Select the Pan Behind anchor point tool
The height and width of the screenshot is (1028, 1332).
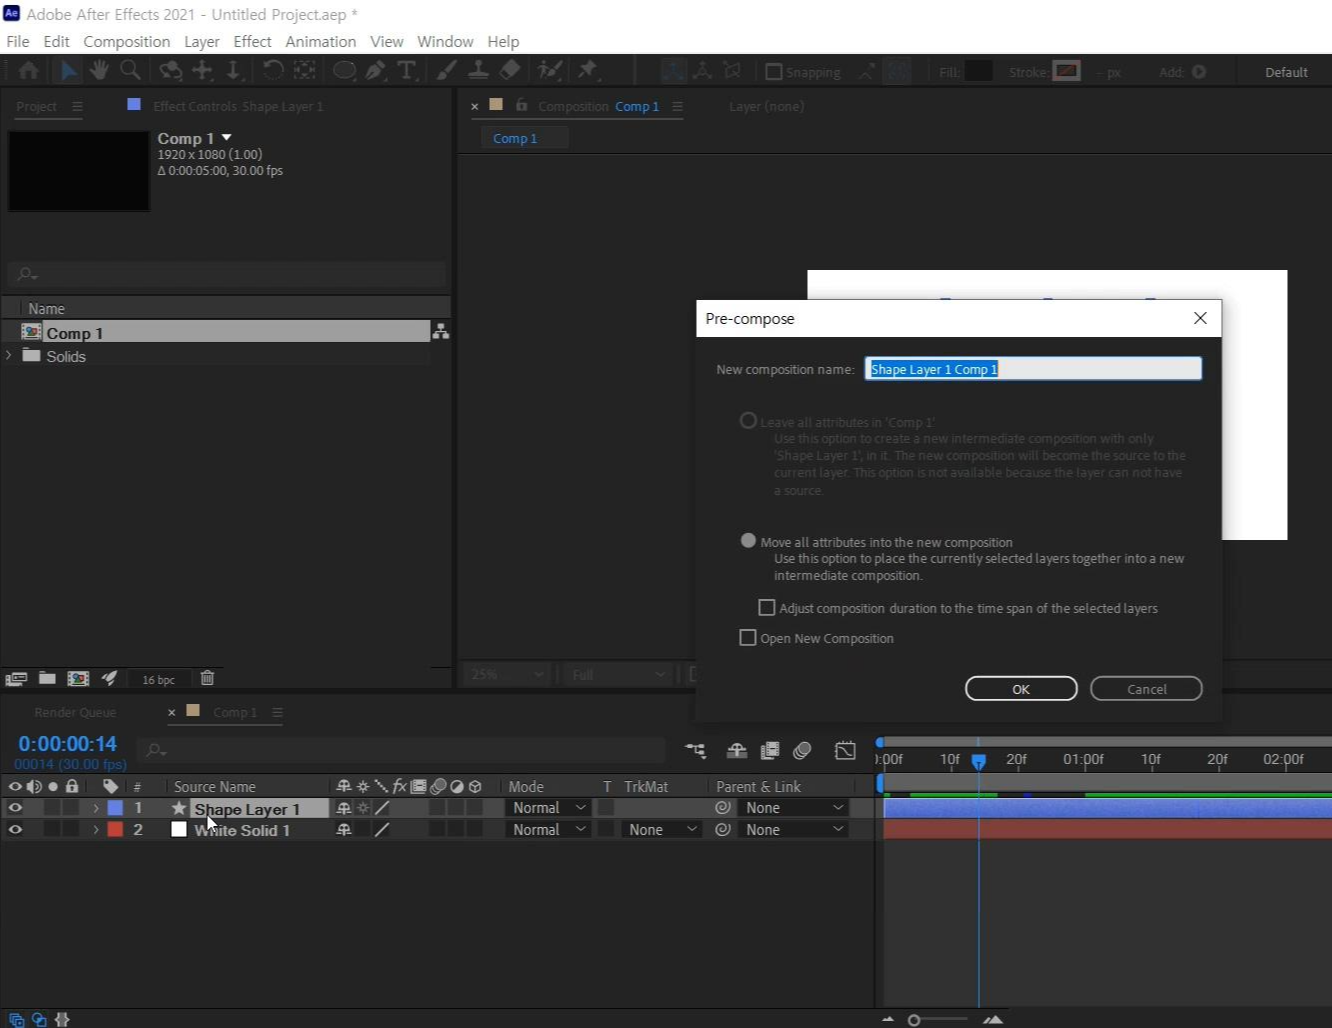pos(304,71)
